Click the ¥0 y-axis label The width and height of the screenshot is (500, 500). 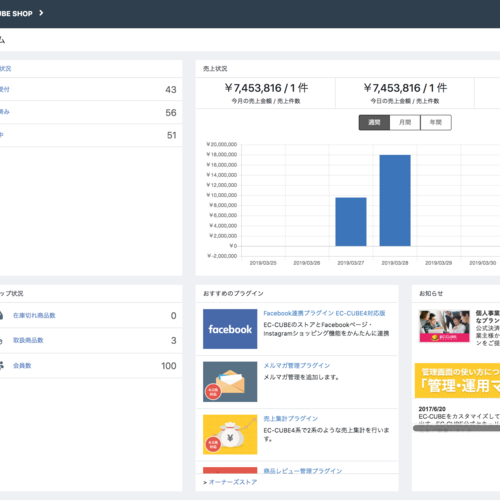click(233, 246)
